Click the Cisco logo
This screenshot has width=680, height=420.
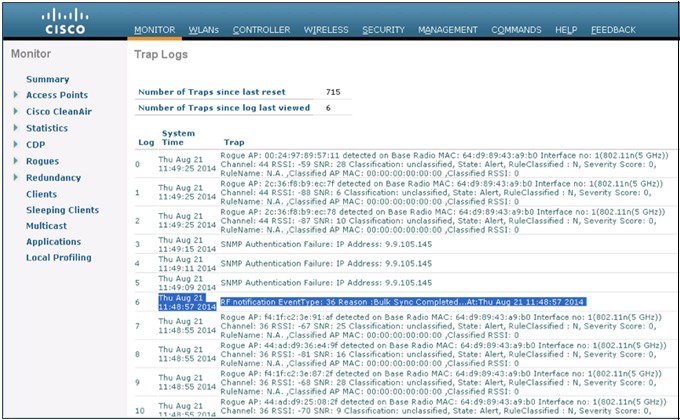(x=65, y=21)
